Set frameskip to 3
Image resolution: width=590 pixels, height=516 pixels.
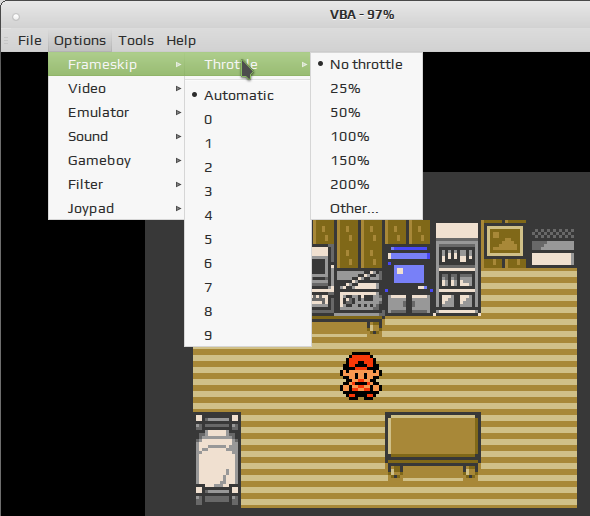click(x=248, y=191)
